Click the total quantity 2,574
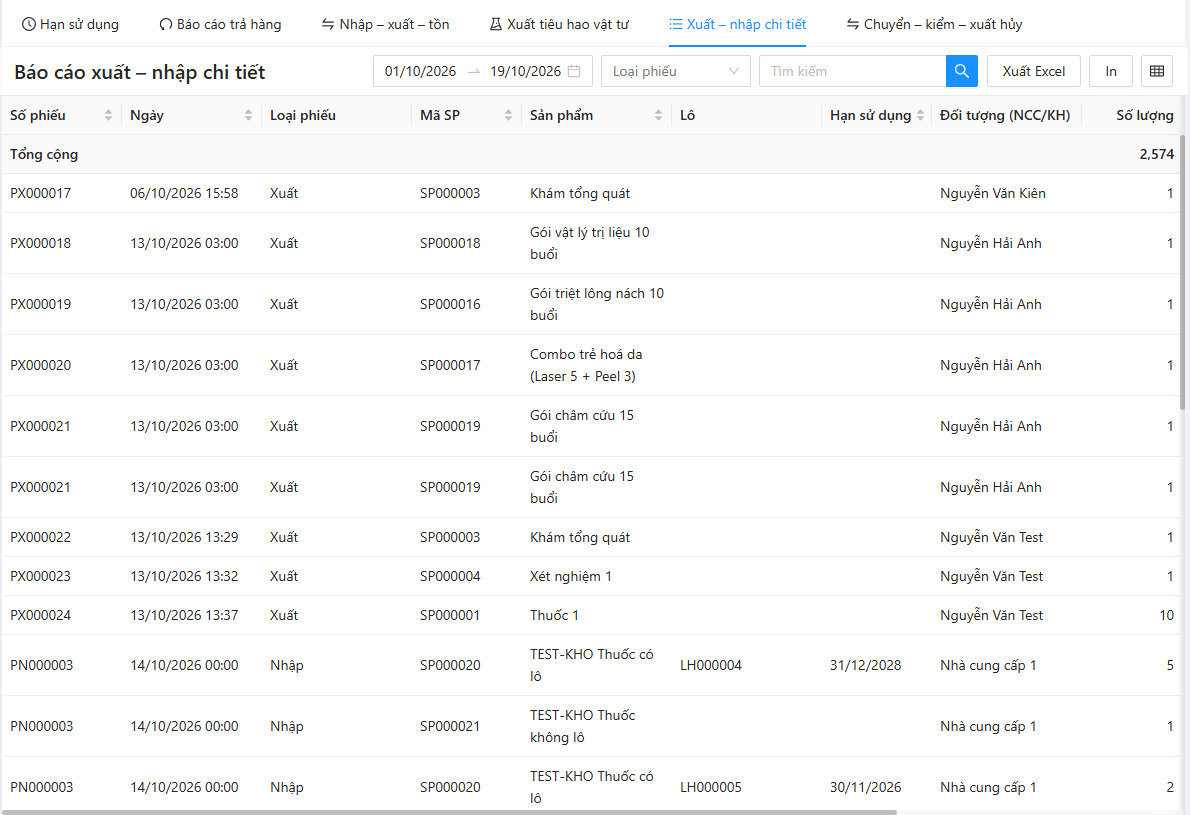 tap(1157, 154)
